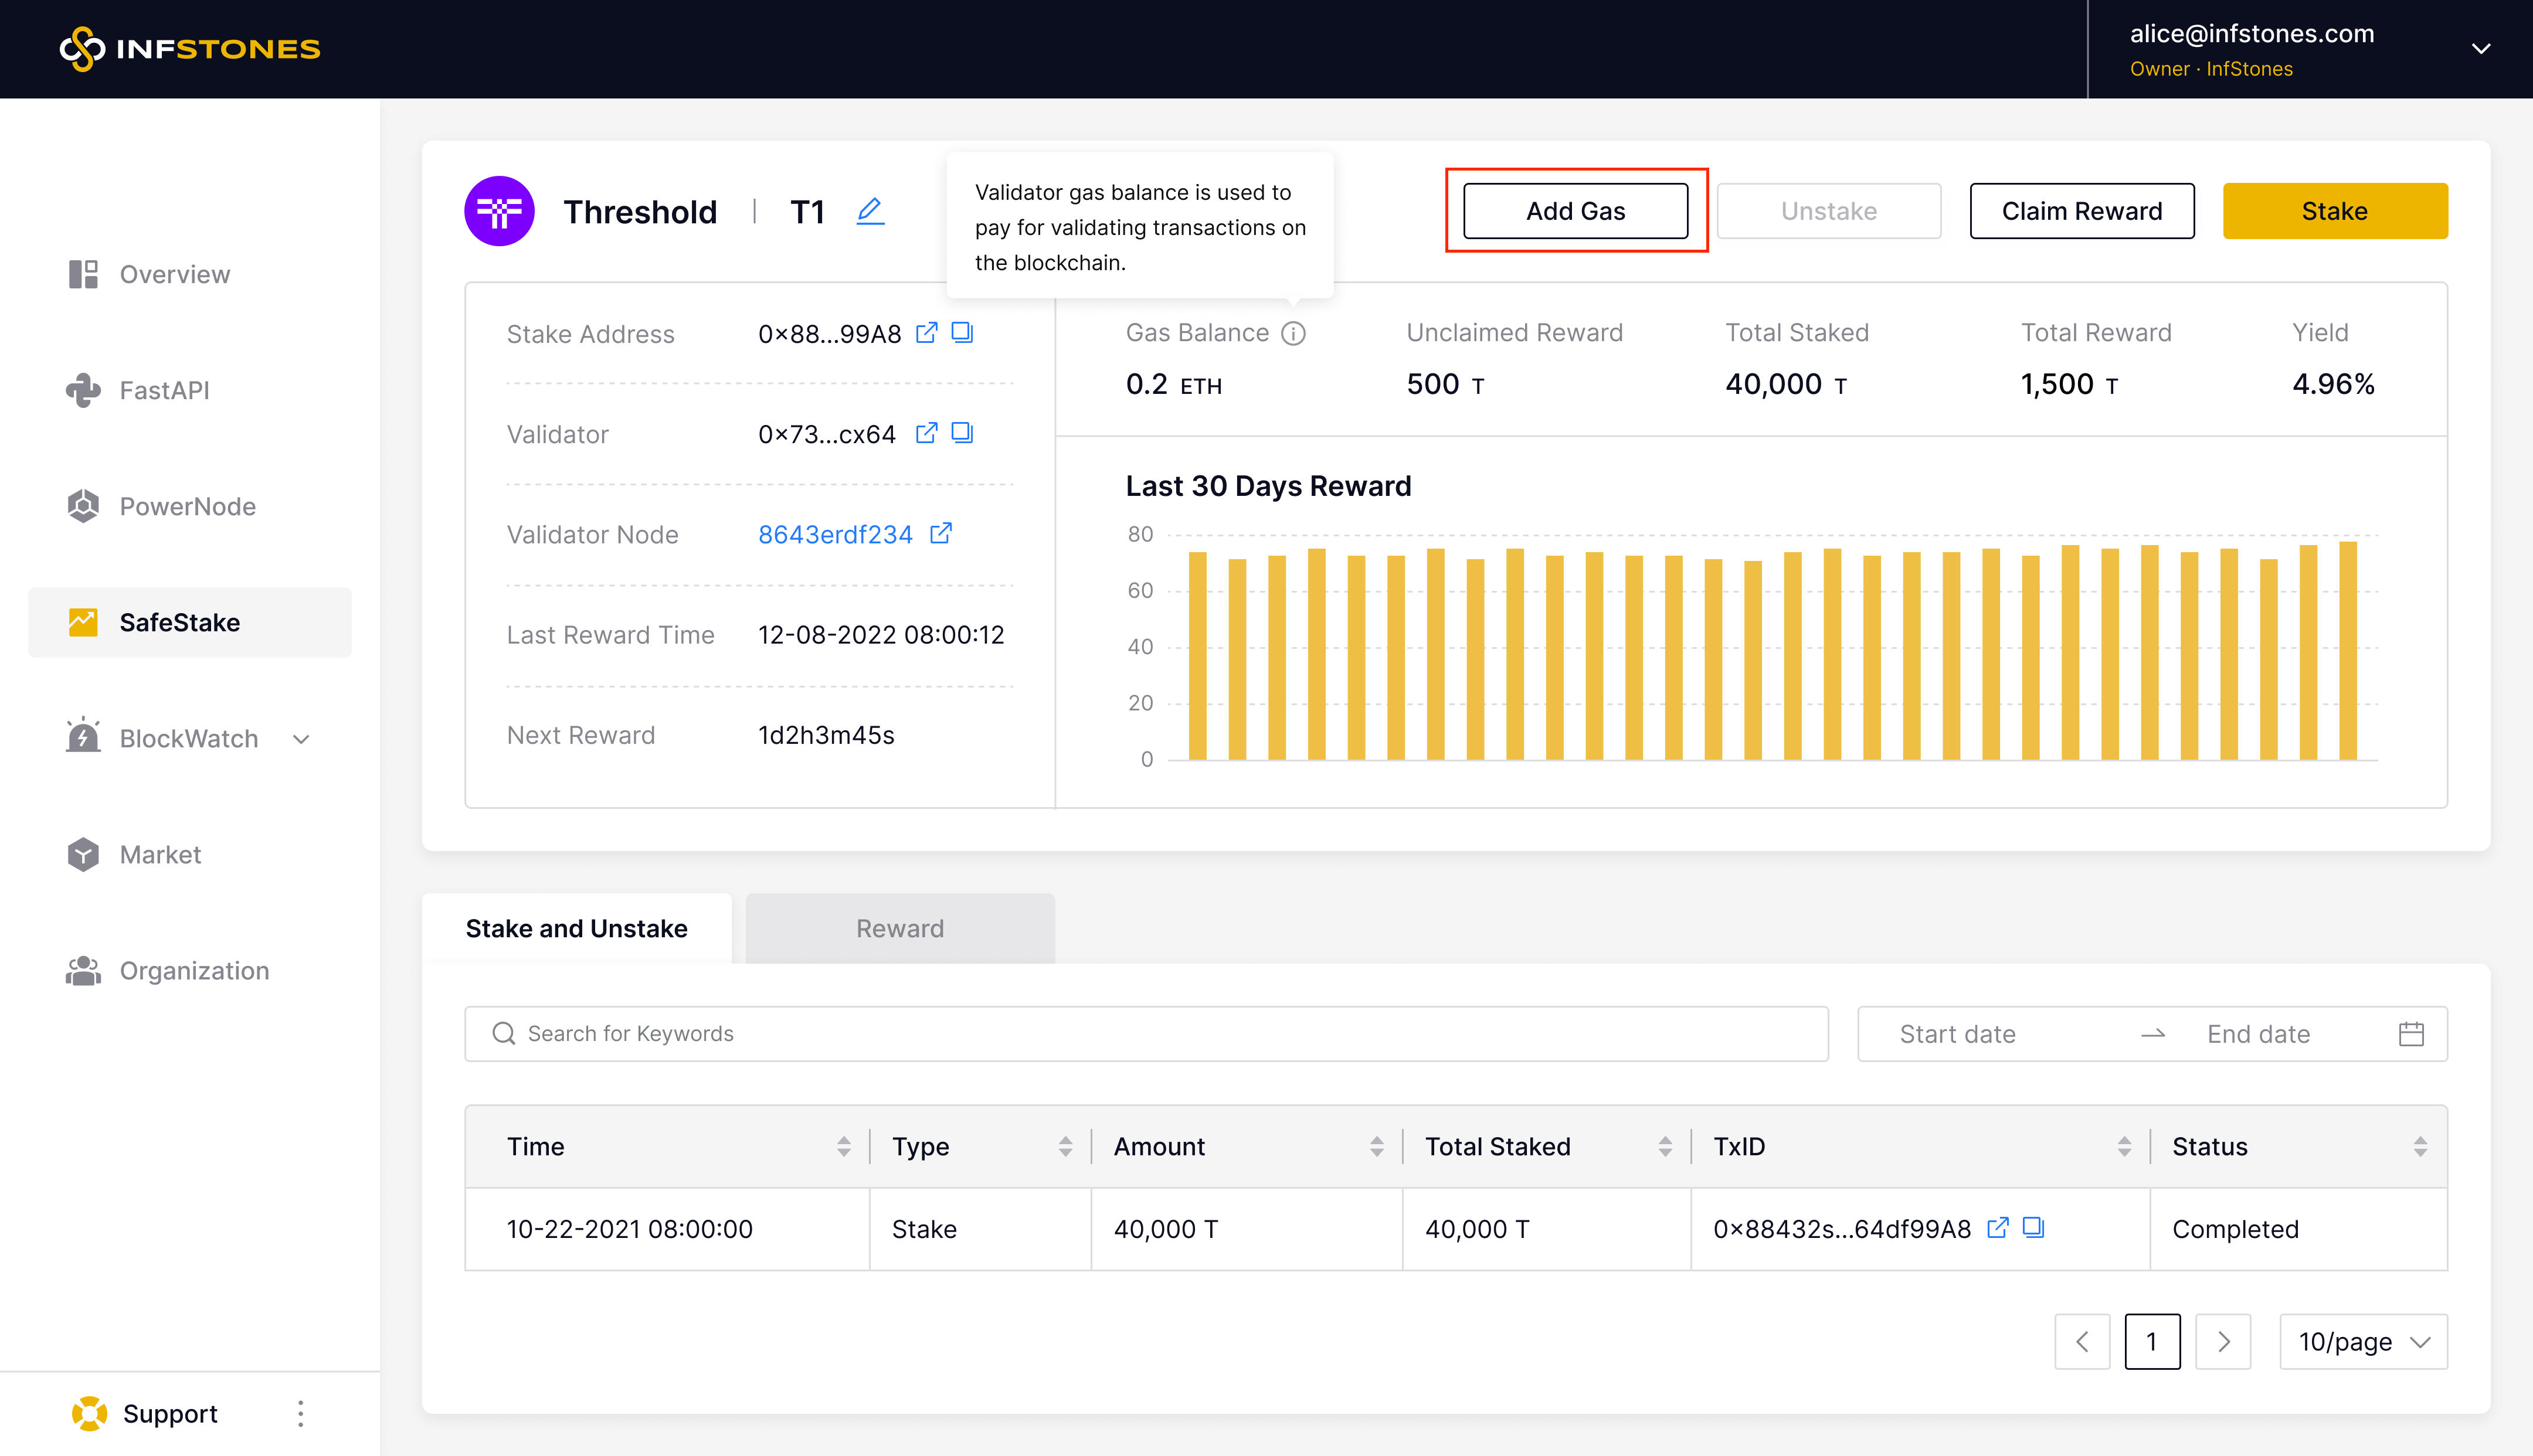Copy the Stake Address value
Screen dimensions: 2533x1456
[x=962, y=333]
